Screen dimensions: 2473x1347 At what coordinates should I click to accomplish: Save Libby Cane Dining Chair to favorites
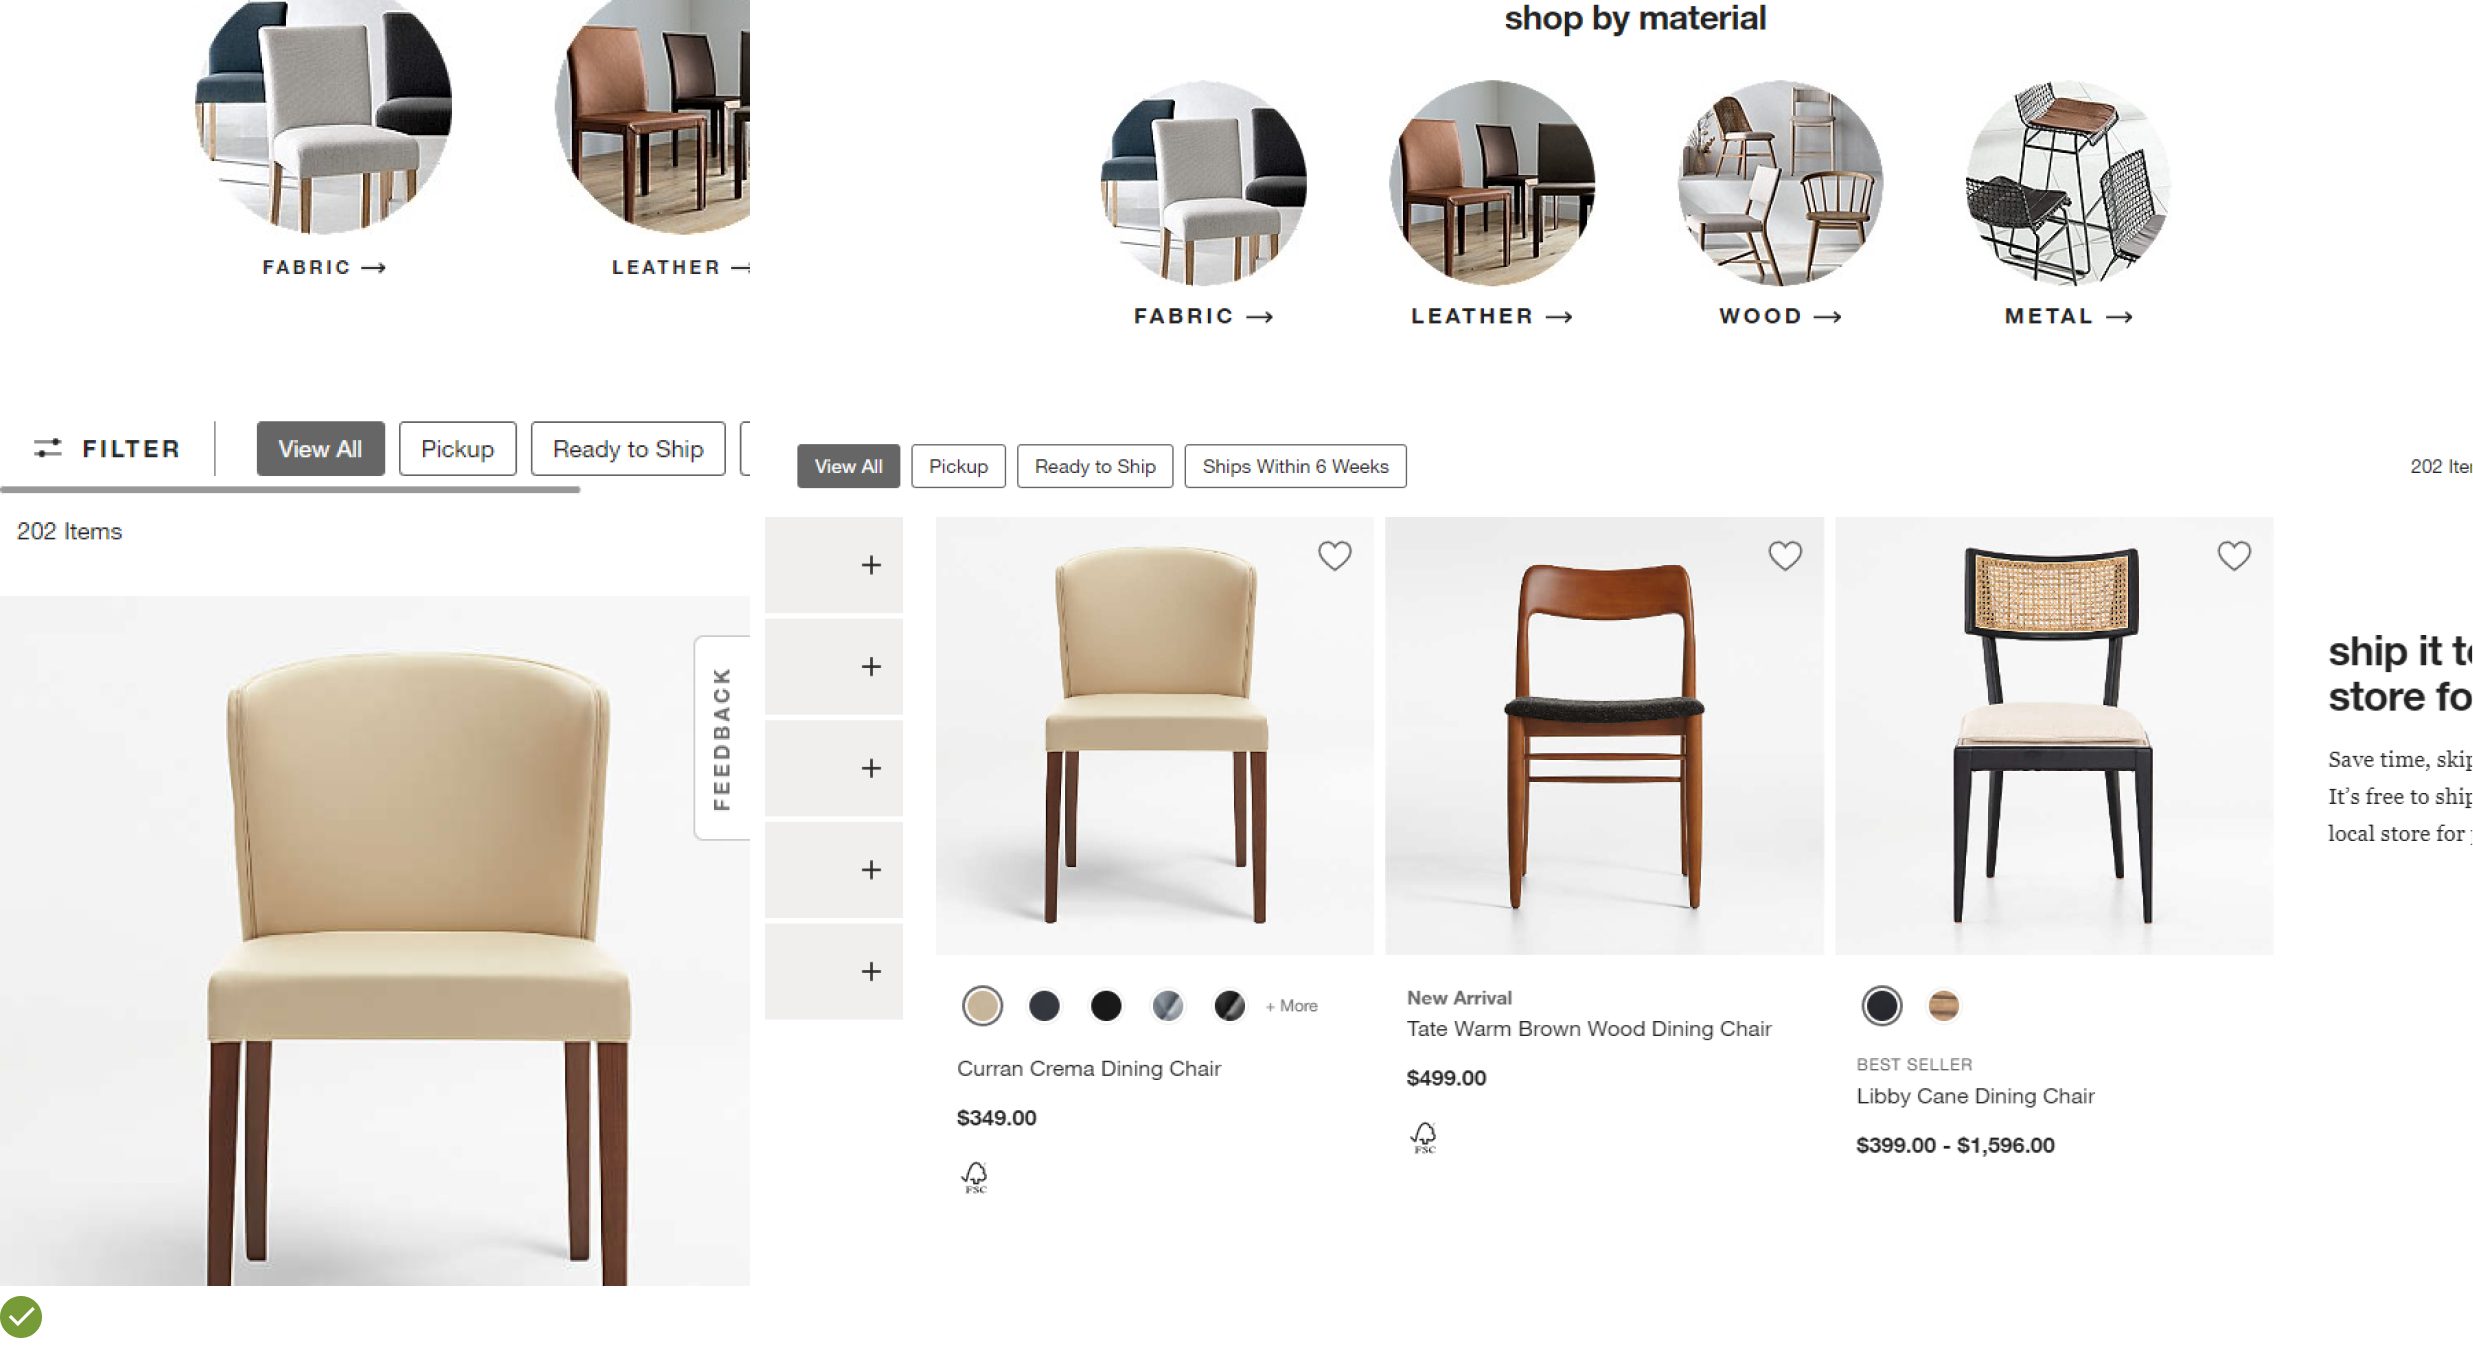tap(2234, 555)
